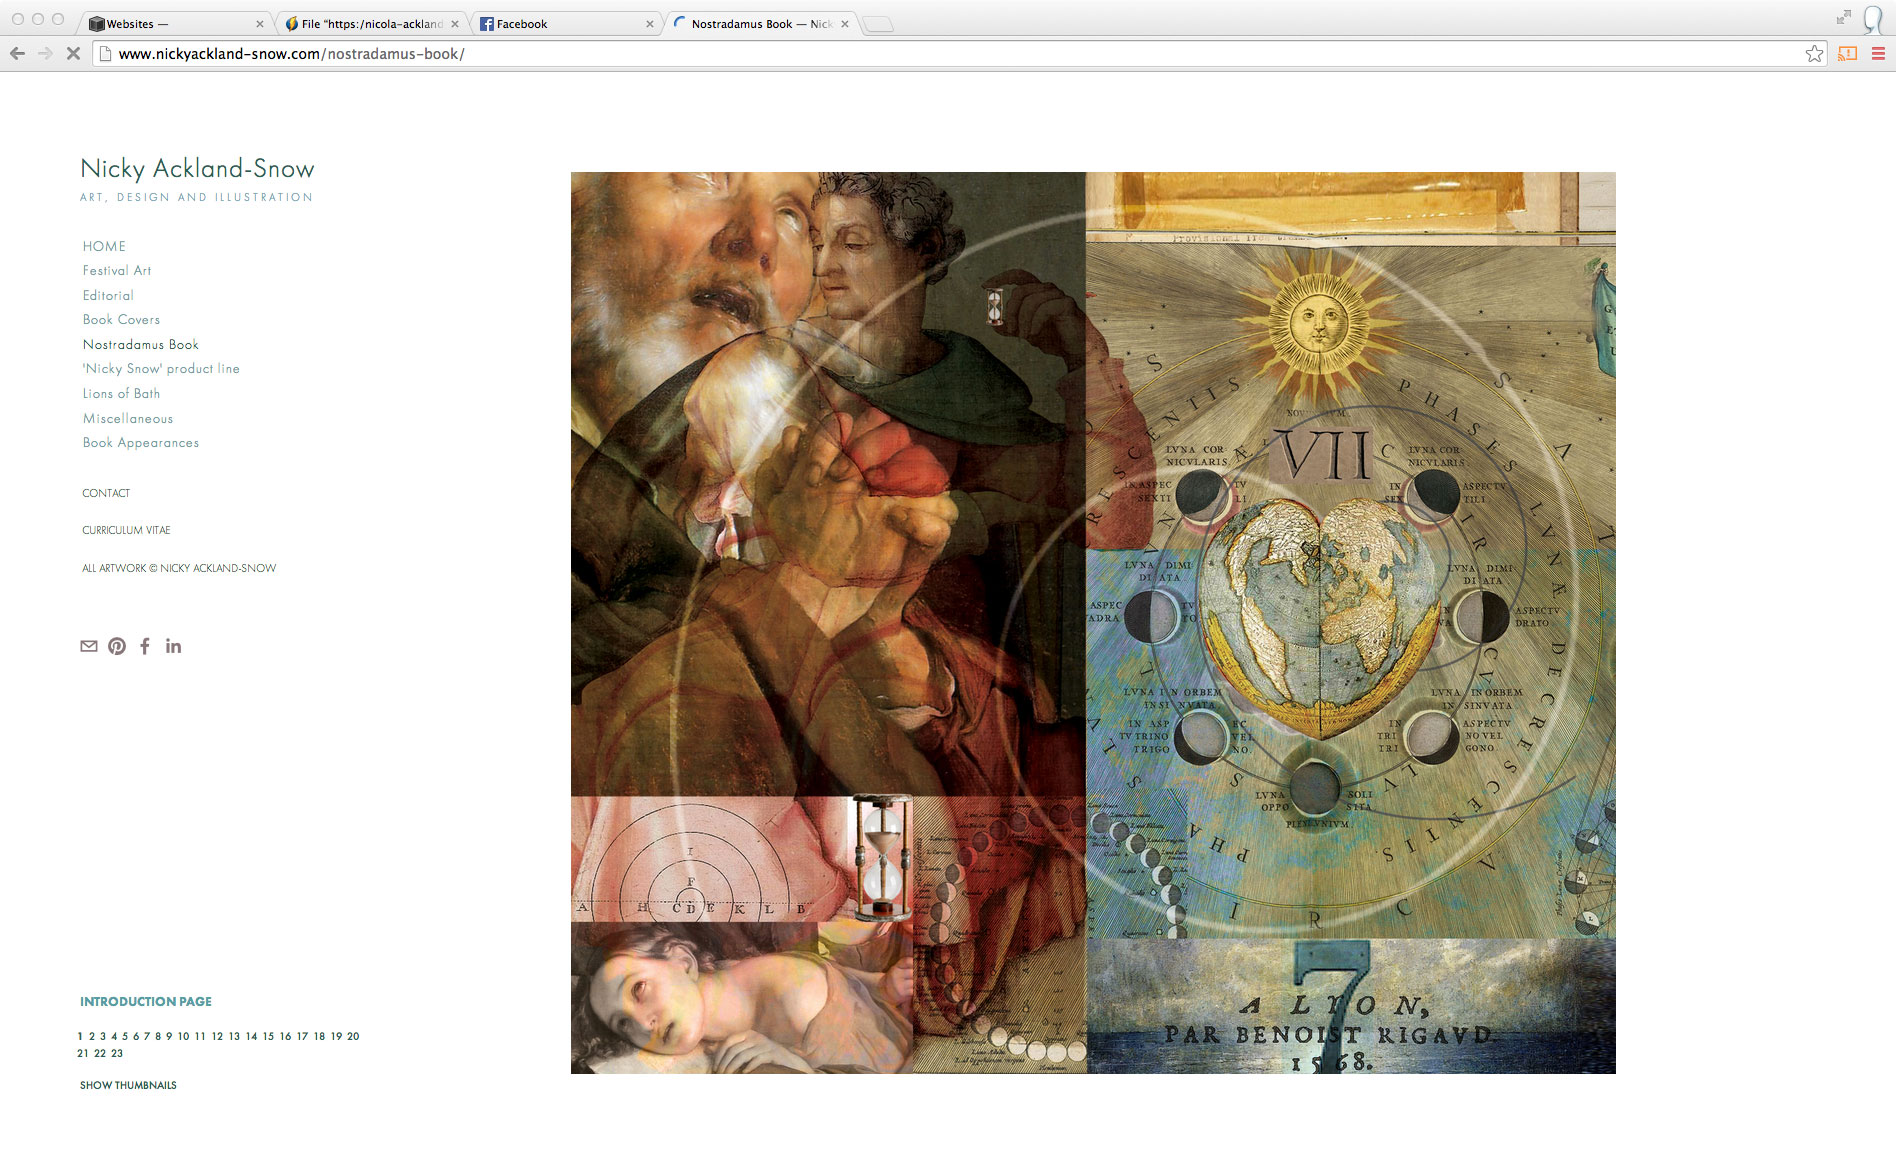Click the cast extension icon
This screenshot has width=1896, height=1174.
pos(1848,54)
